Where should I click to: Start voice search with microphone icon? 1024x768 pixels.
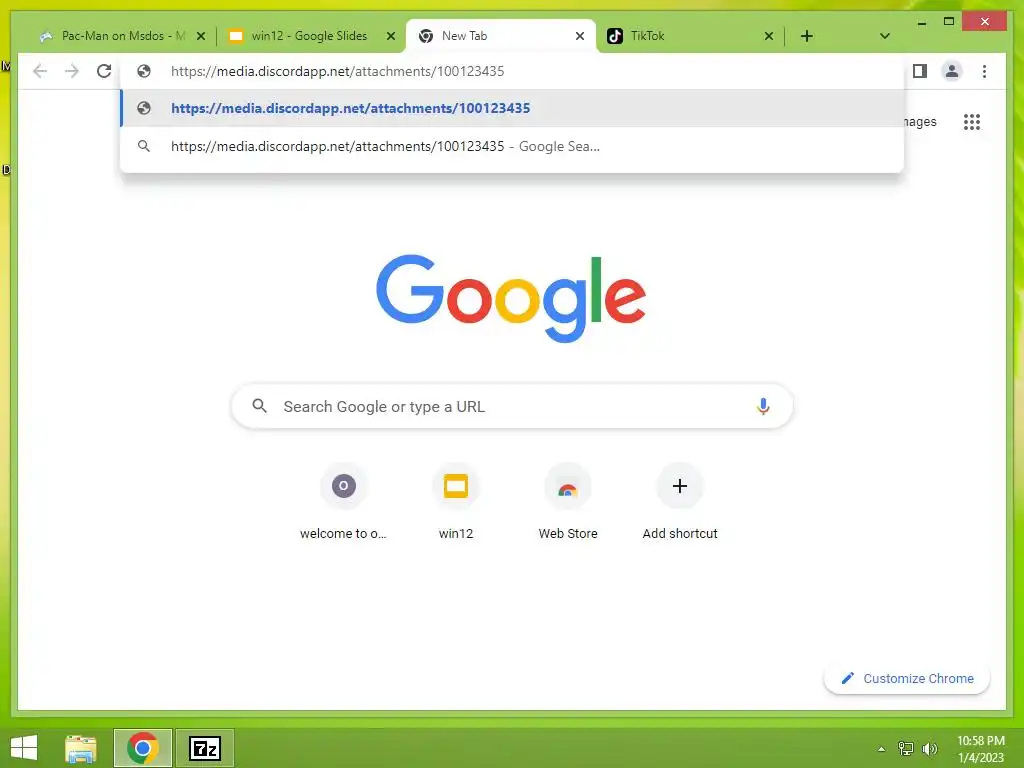[x=763, y=406]
